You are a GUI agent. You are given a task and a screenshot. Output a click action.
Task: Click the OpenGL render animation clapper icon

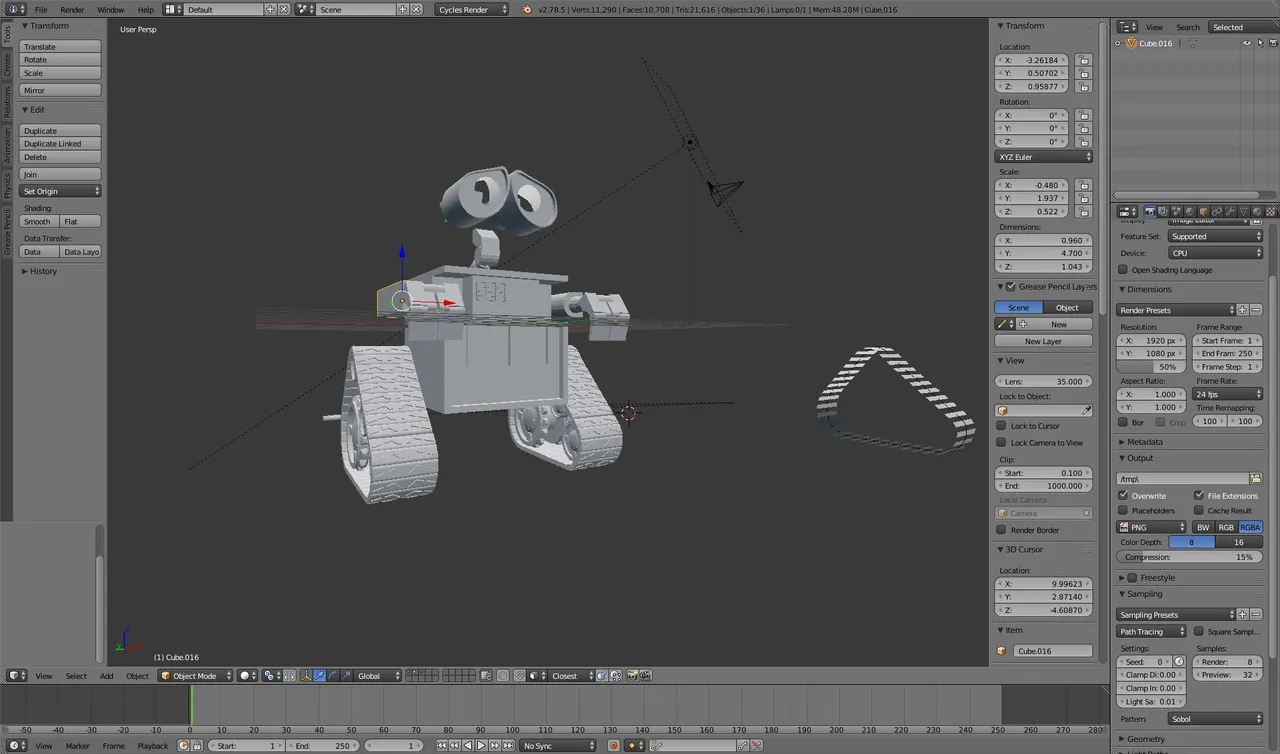646,676
